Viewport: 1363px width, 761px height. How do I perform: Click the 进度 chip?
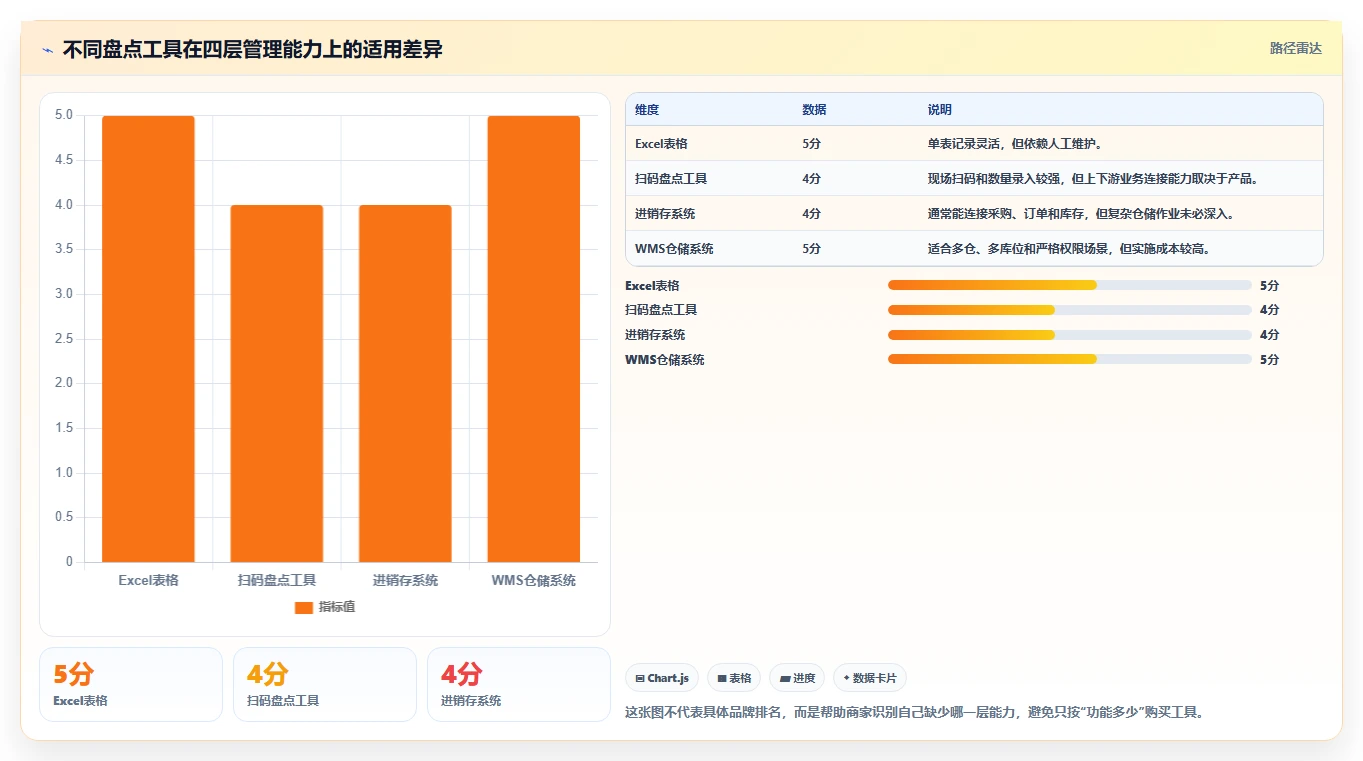click(x=797, y=678)
